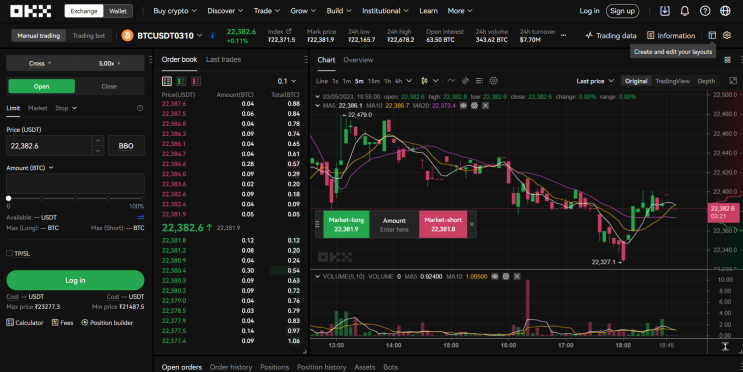
Task: Remove the VOLUME indicator with X
Action: click(517, 276)
